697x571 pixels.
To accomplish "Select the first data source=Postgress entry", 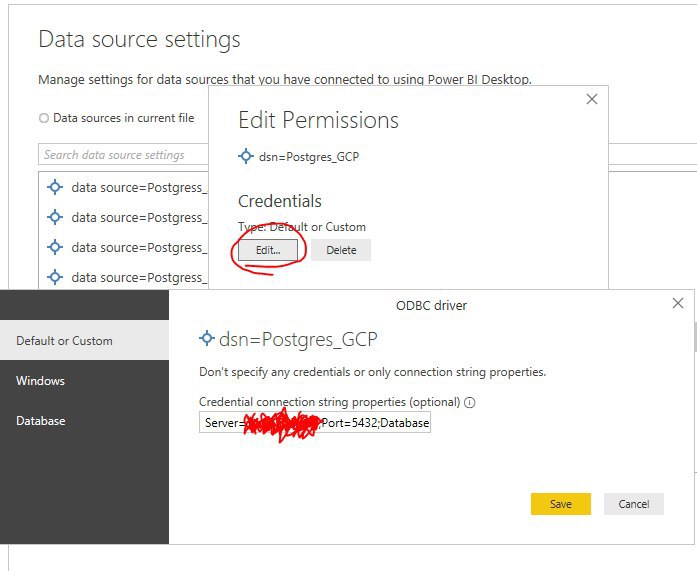I will click(x=127, y=187).
